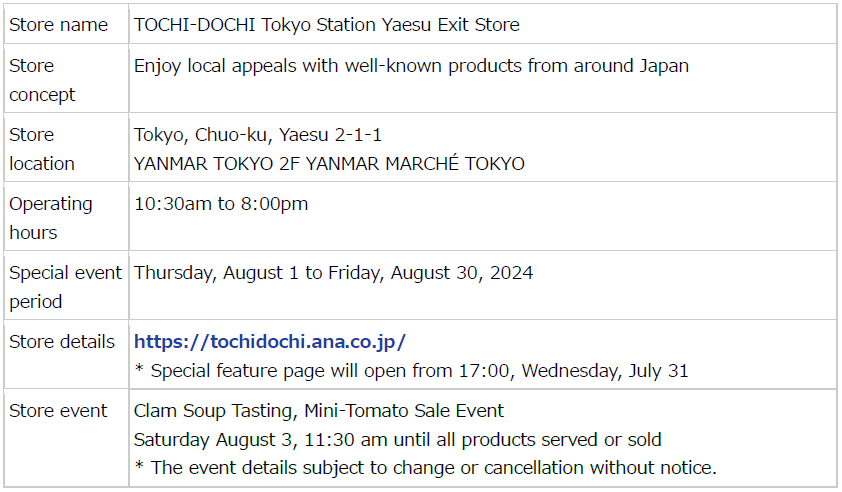Click the Special event period label
This screenshot has height=492, width=842.
(66, 287)
